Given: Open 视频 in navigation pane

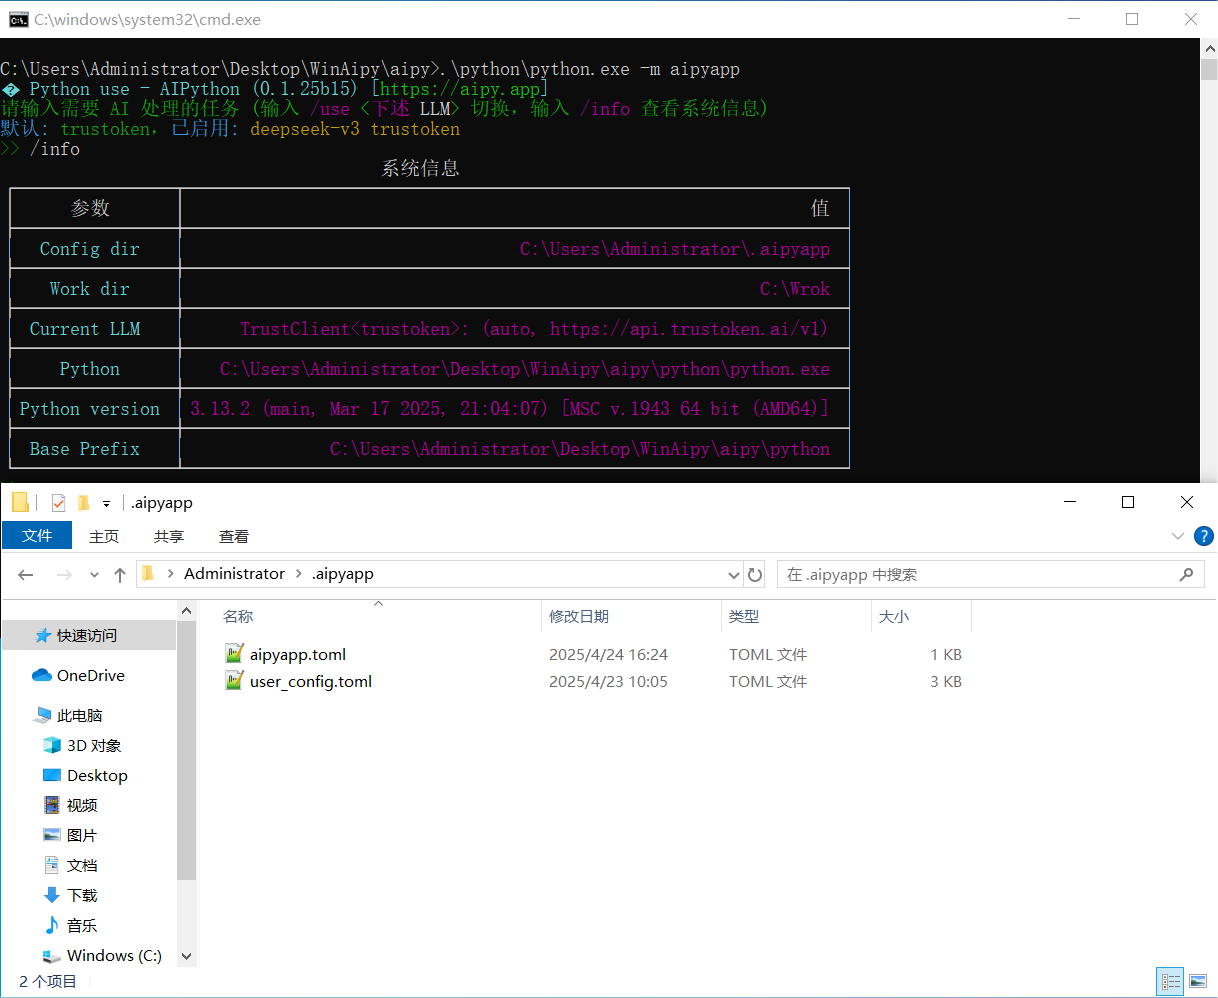Looking at the screenshot, I should pos(82,805).
